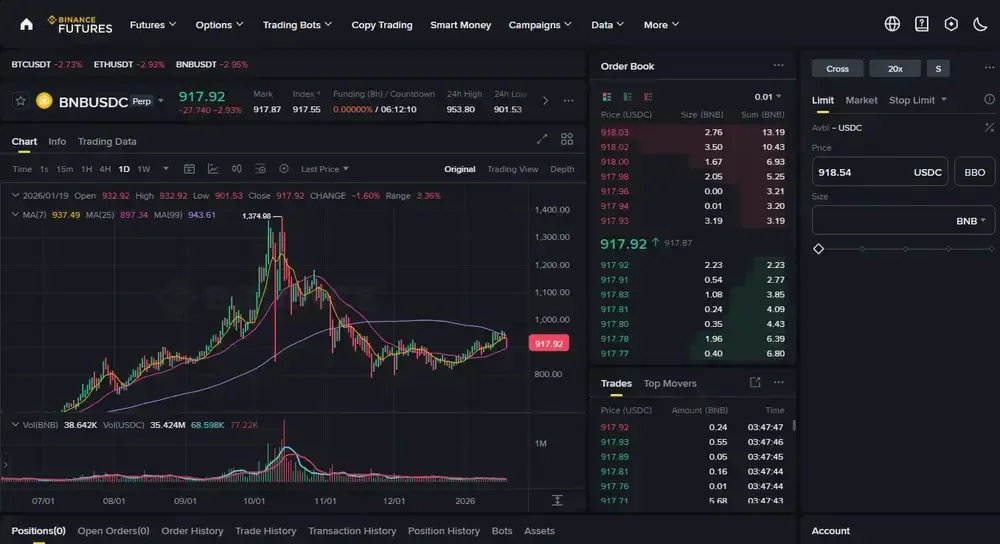Collapse the Vol(BNB) indicator legend
Image resolution: width=1000 pixels, height=544 pixels.
click(x=15, y=425)
